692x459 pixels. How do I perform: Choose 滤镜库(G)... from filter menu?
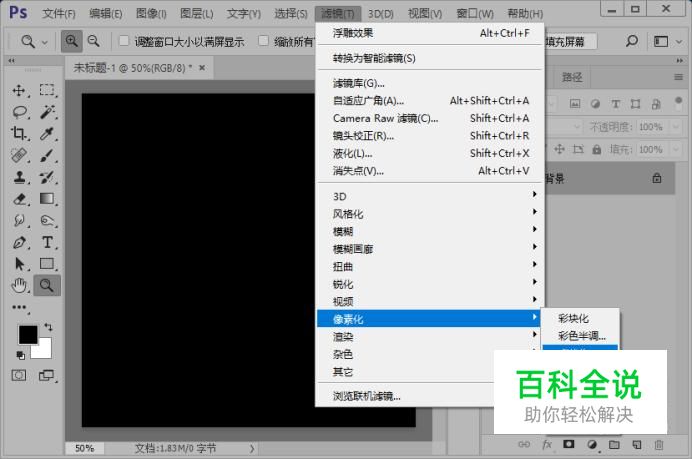coord(431,83)
